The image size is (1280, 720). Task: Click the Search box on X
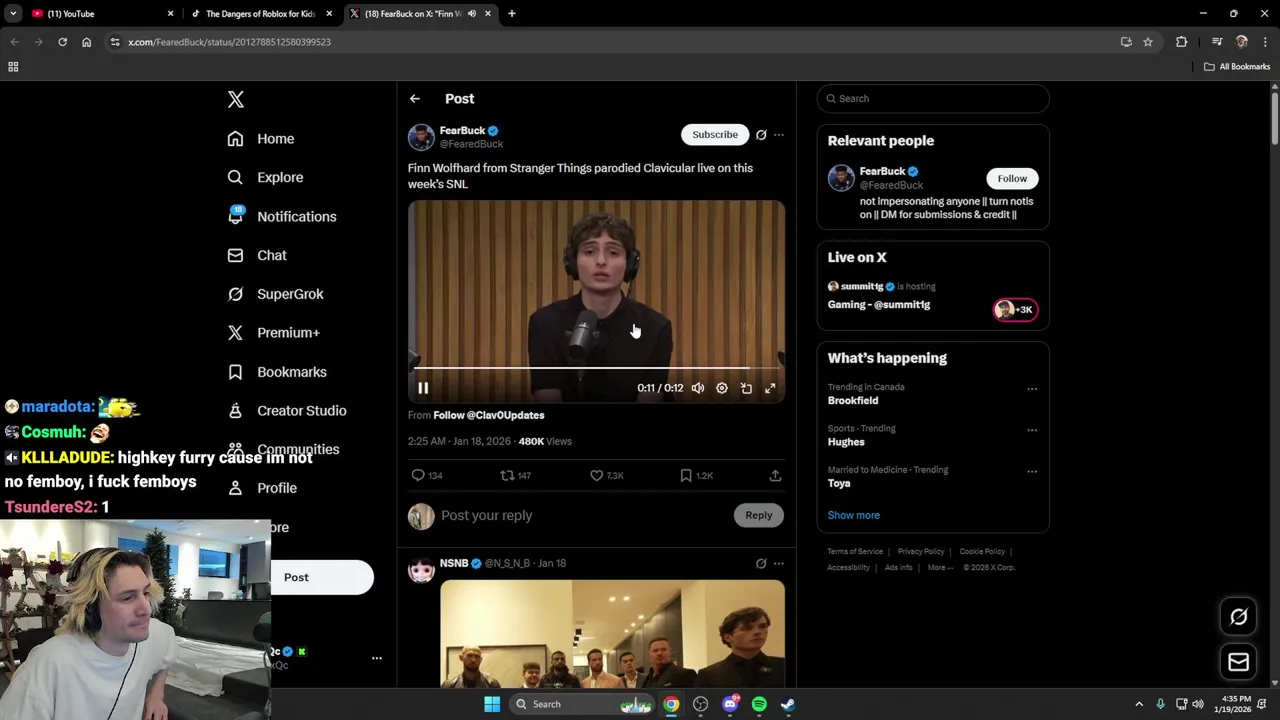coord(933,98)
